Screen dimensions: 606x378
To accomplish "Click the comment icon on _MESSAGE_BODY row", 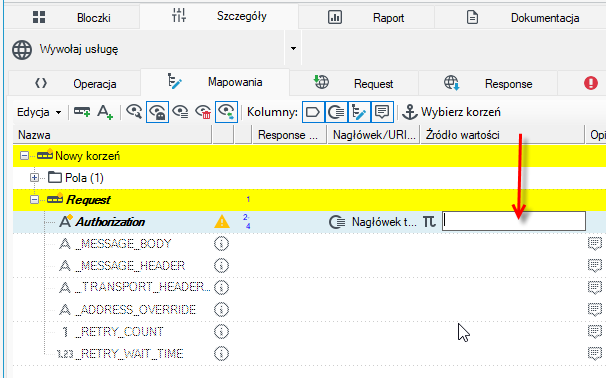I will (595, 244).
